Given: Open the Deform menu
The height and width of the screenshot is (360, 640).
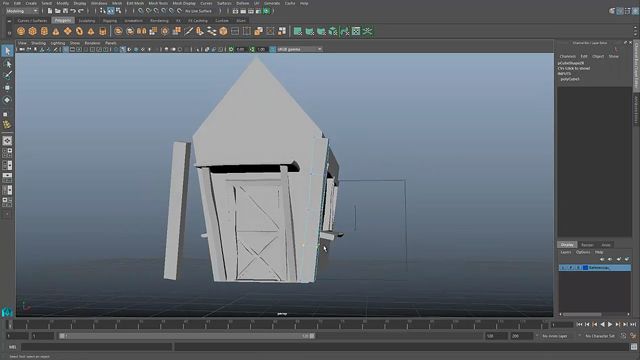Looking at the screenshot, I should pos(242,3).
